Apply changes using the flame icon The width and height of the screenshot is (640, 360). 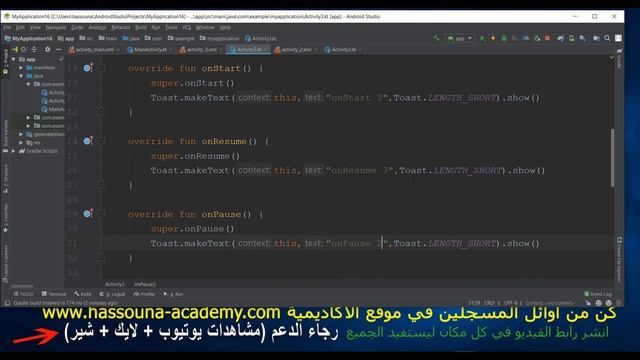[493, 38]
